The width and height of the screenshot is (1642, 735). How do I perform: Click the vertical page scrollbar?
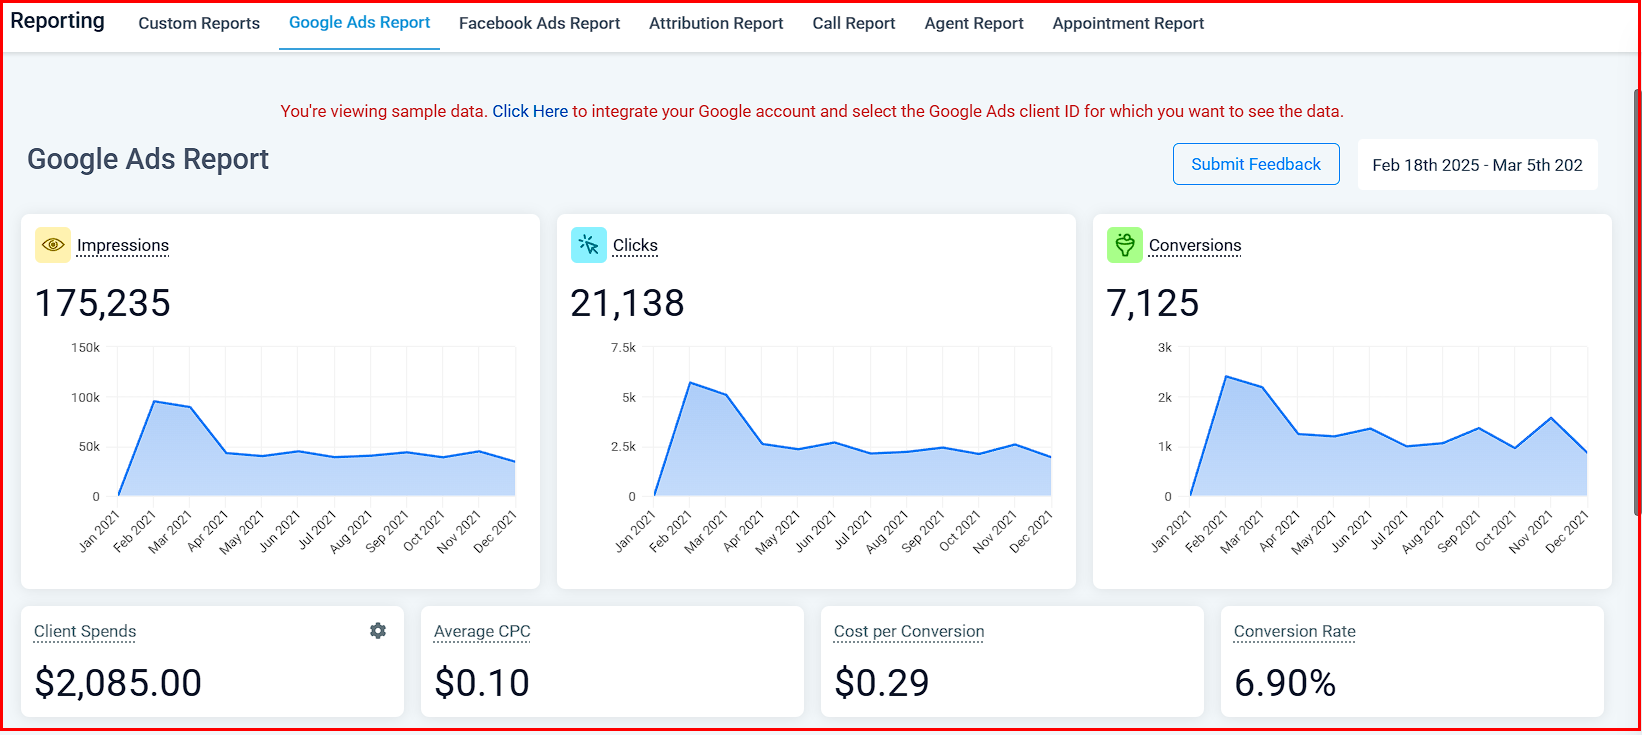pos(1636,300)
